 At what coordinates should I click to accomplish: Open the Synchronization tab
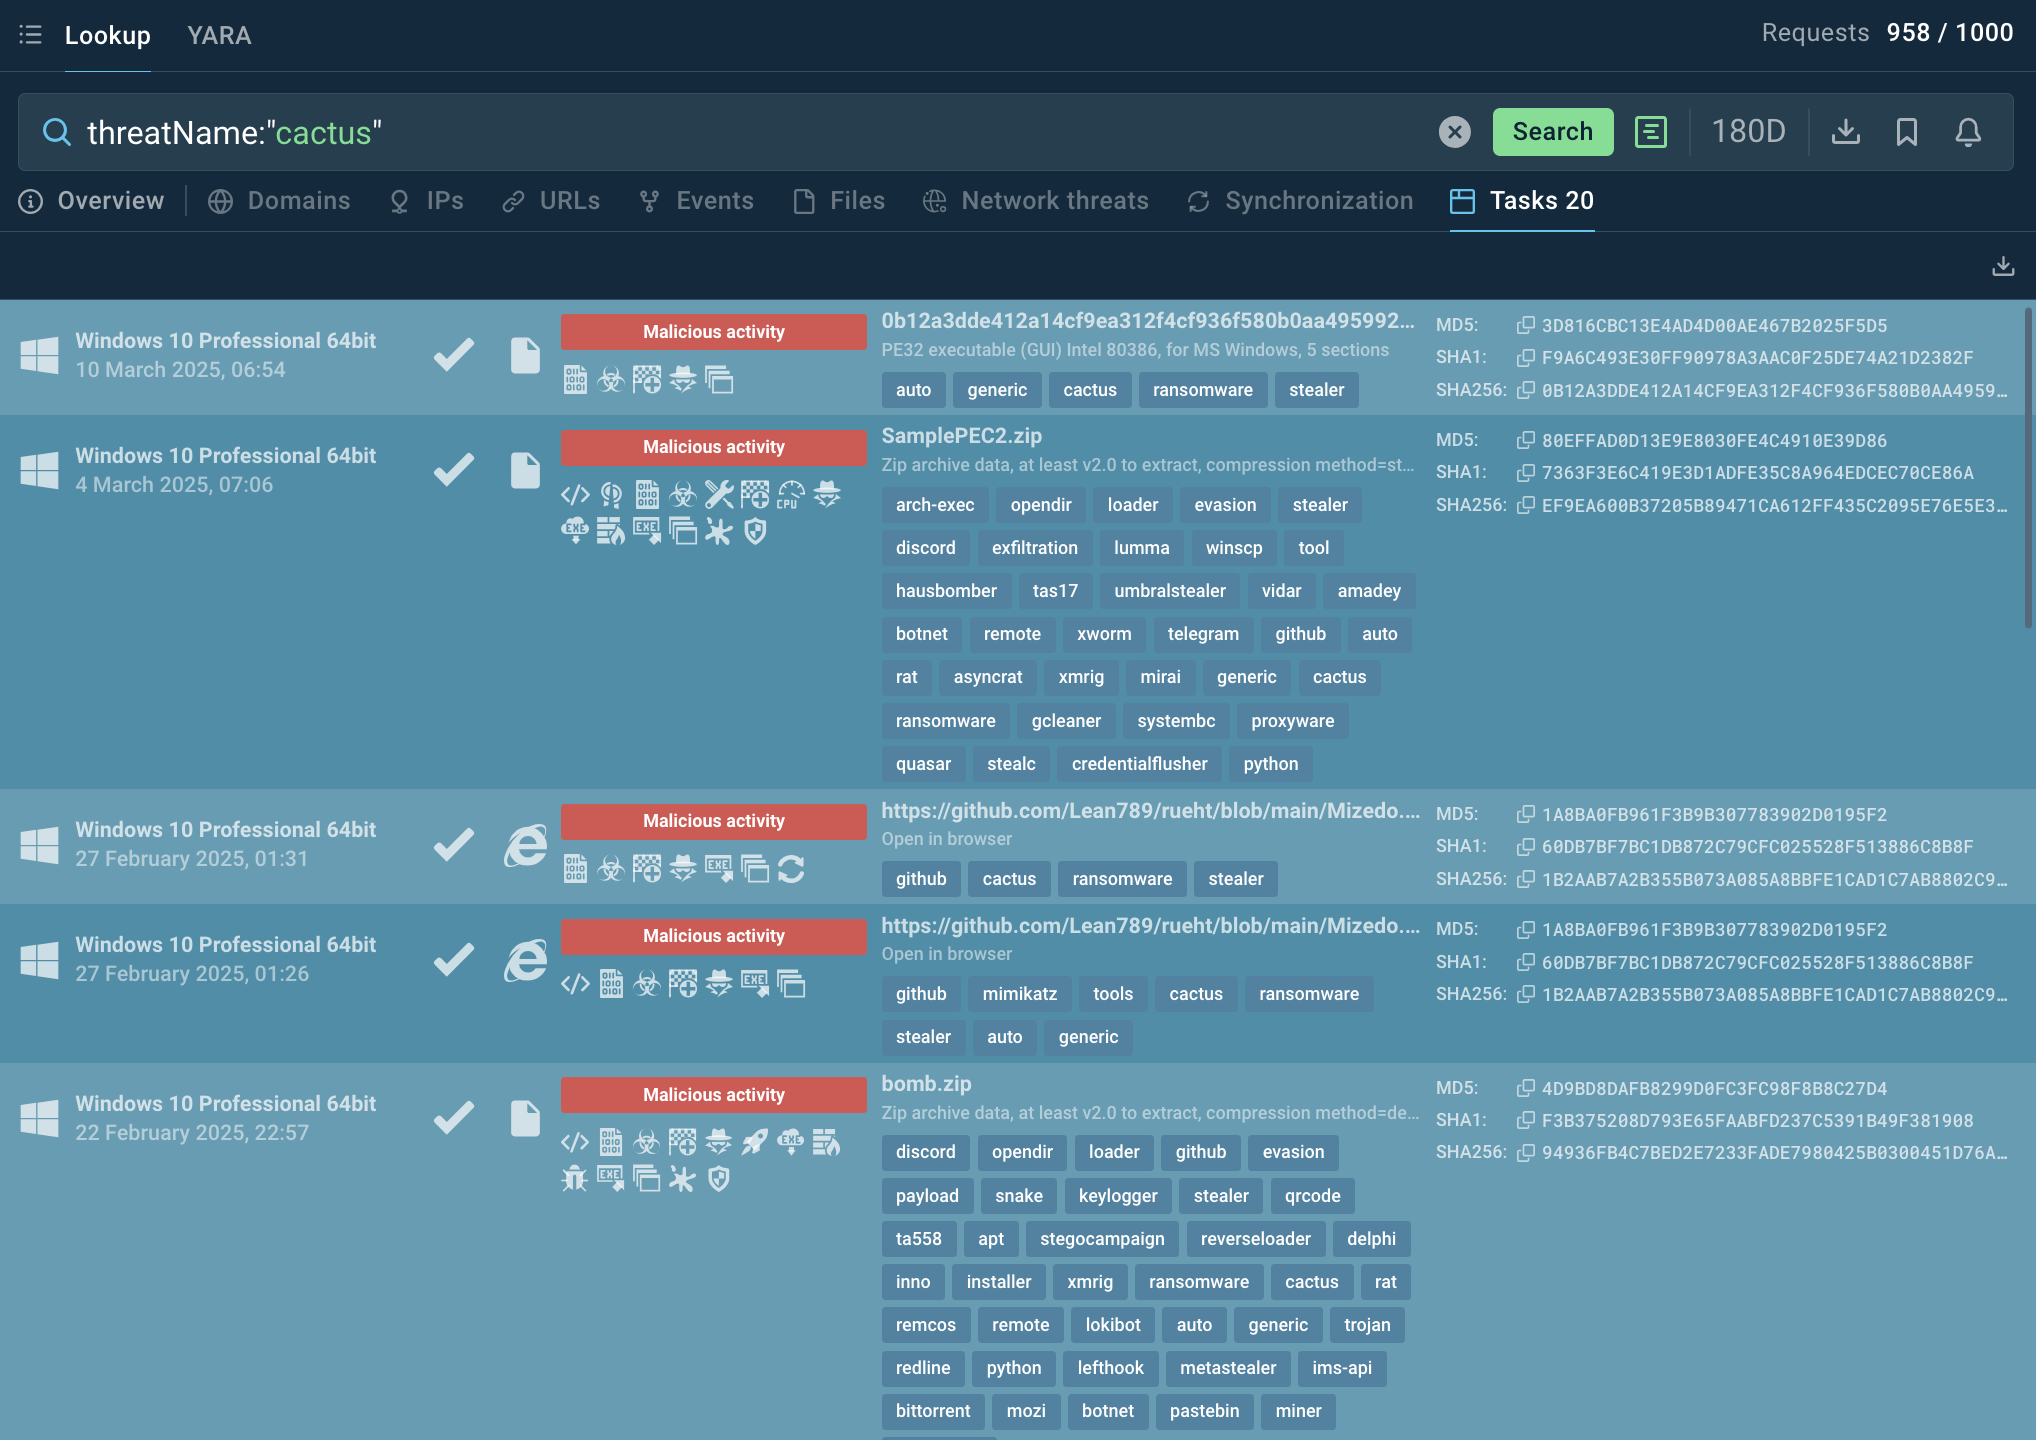1300,201
